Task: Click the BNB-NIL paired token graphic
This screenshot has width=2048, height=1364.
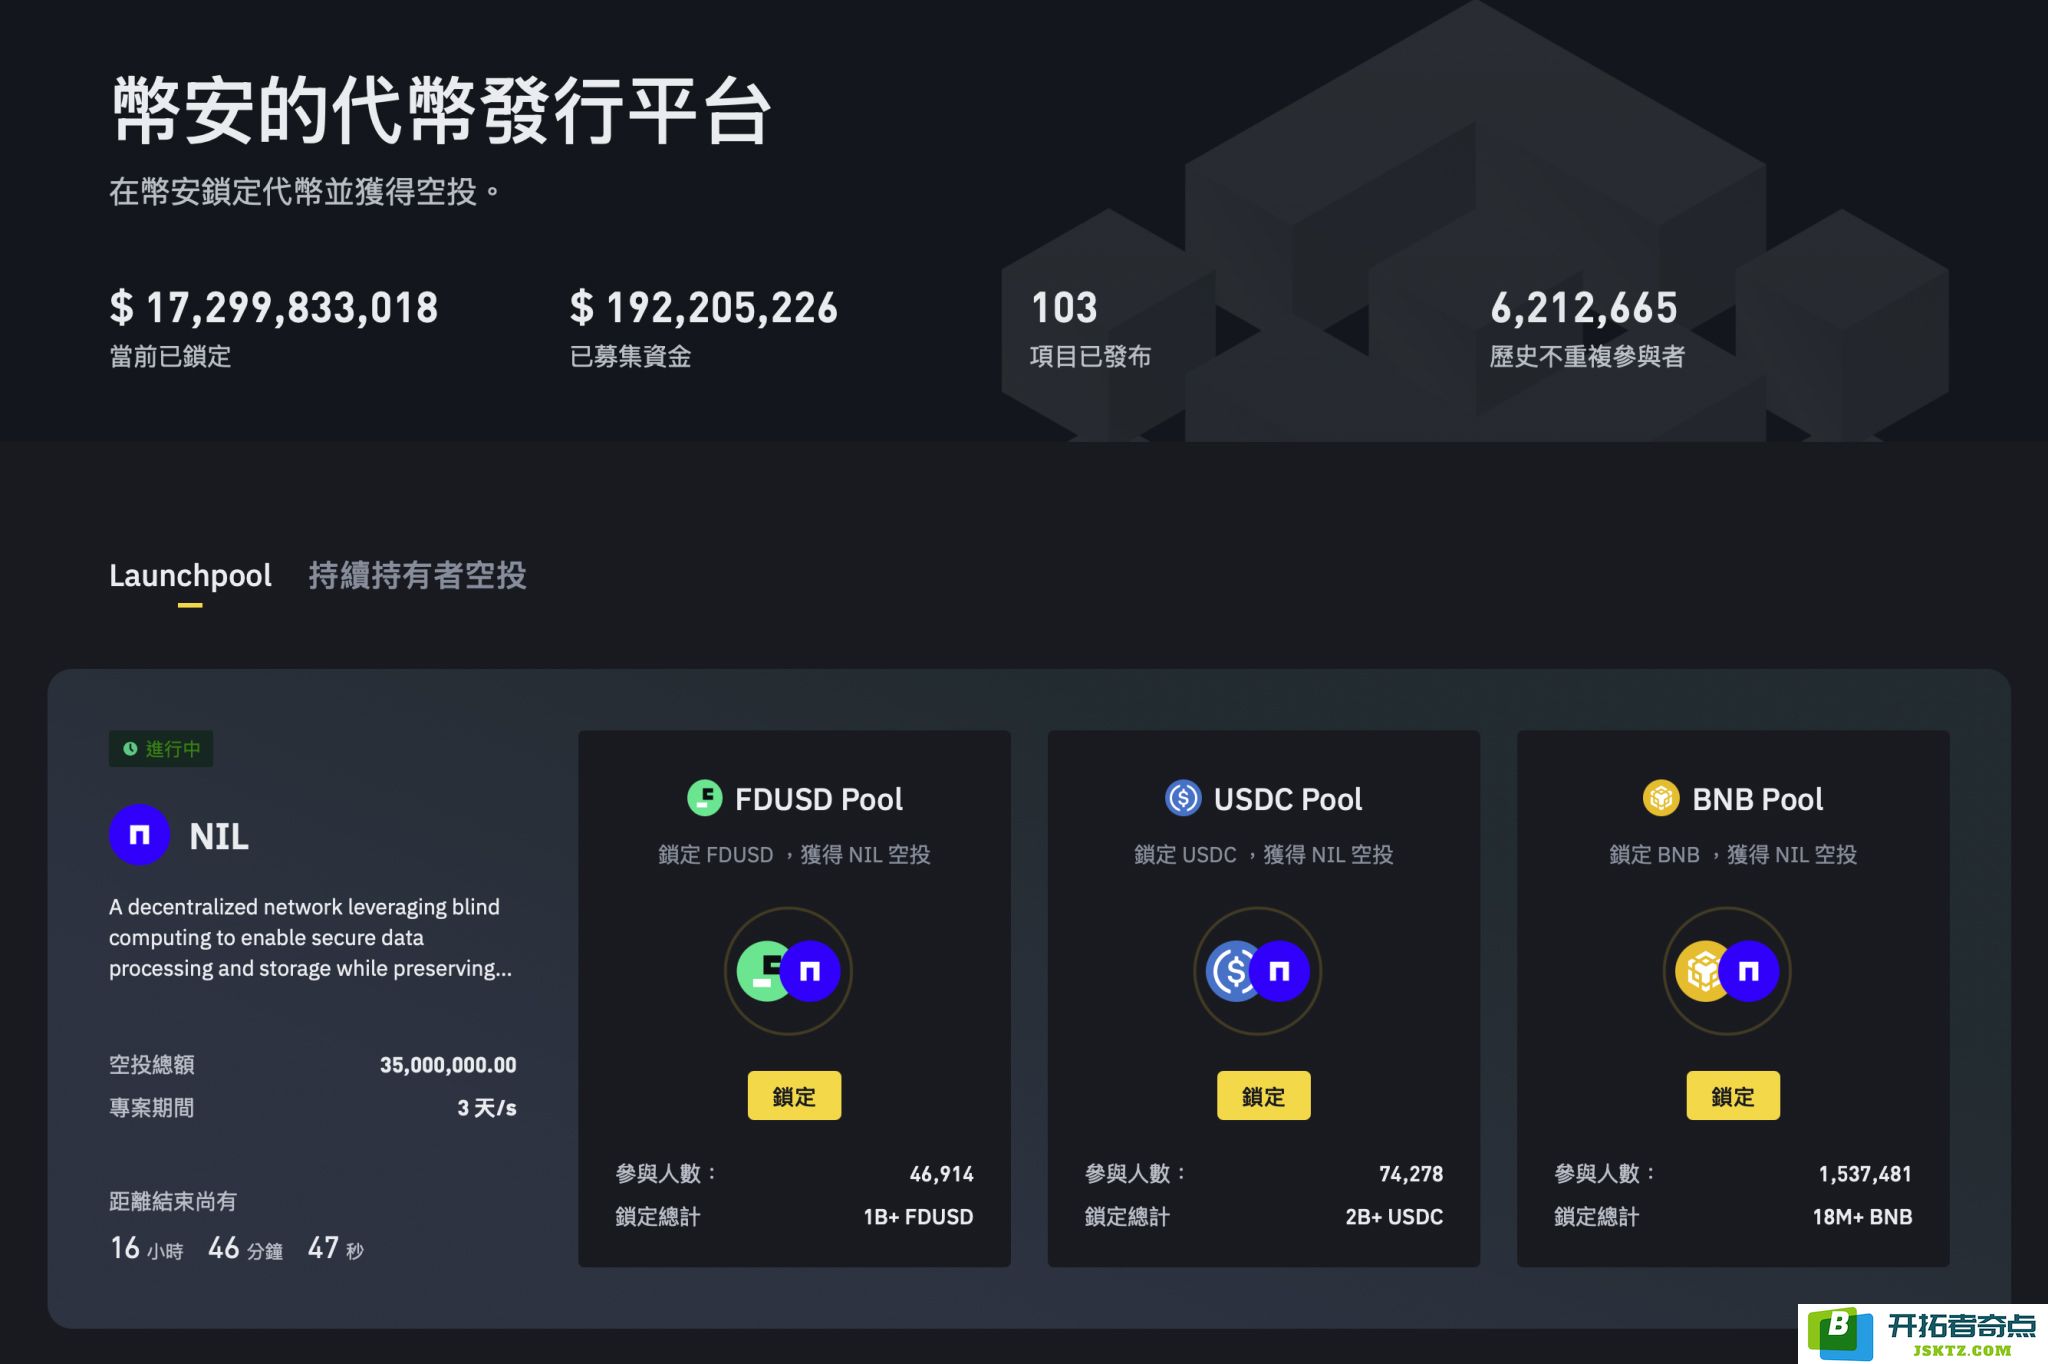Action: (x=1727, y=970)
